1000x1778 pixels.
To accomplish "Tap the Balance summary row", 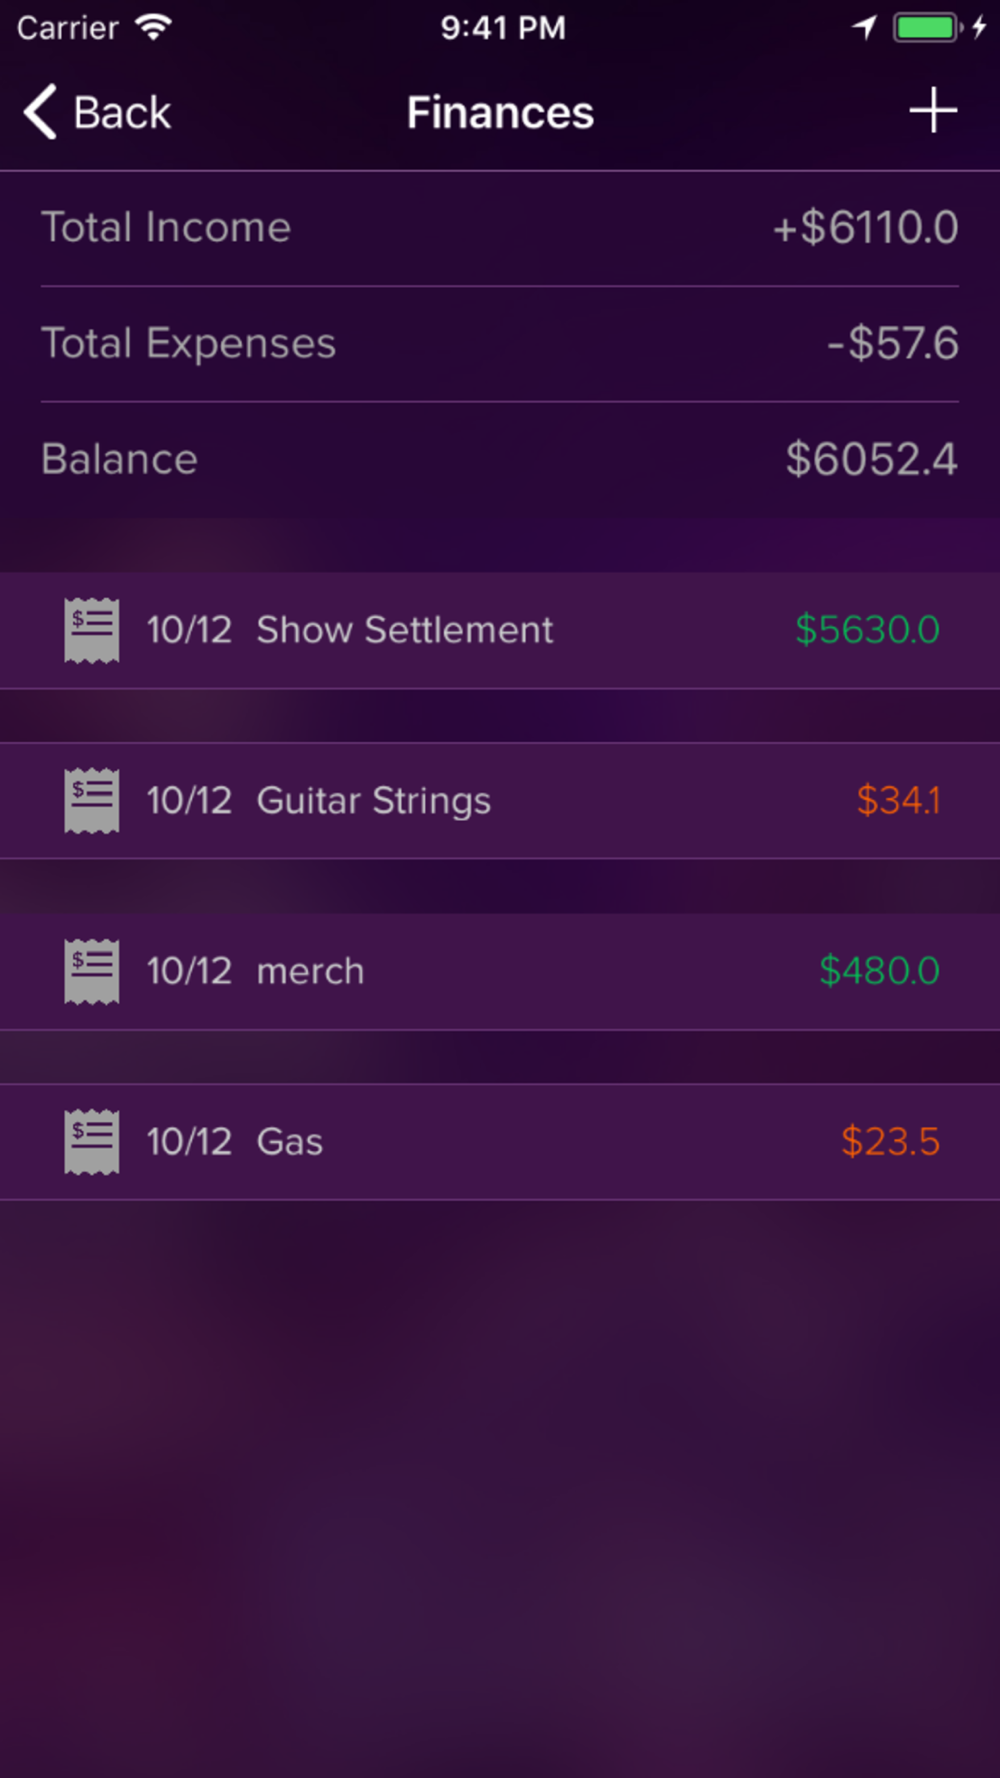I will point(500,460).
